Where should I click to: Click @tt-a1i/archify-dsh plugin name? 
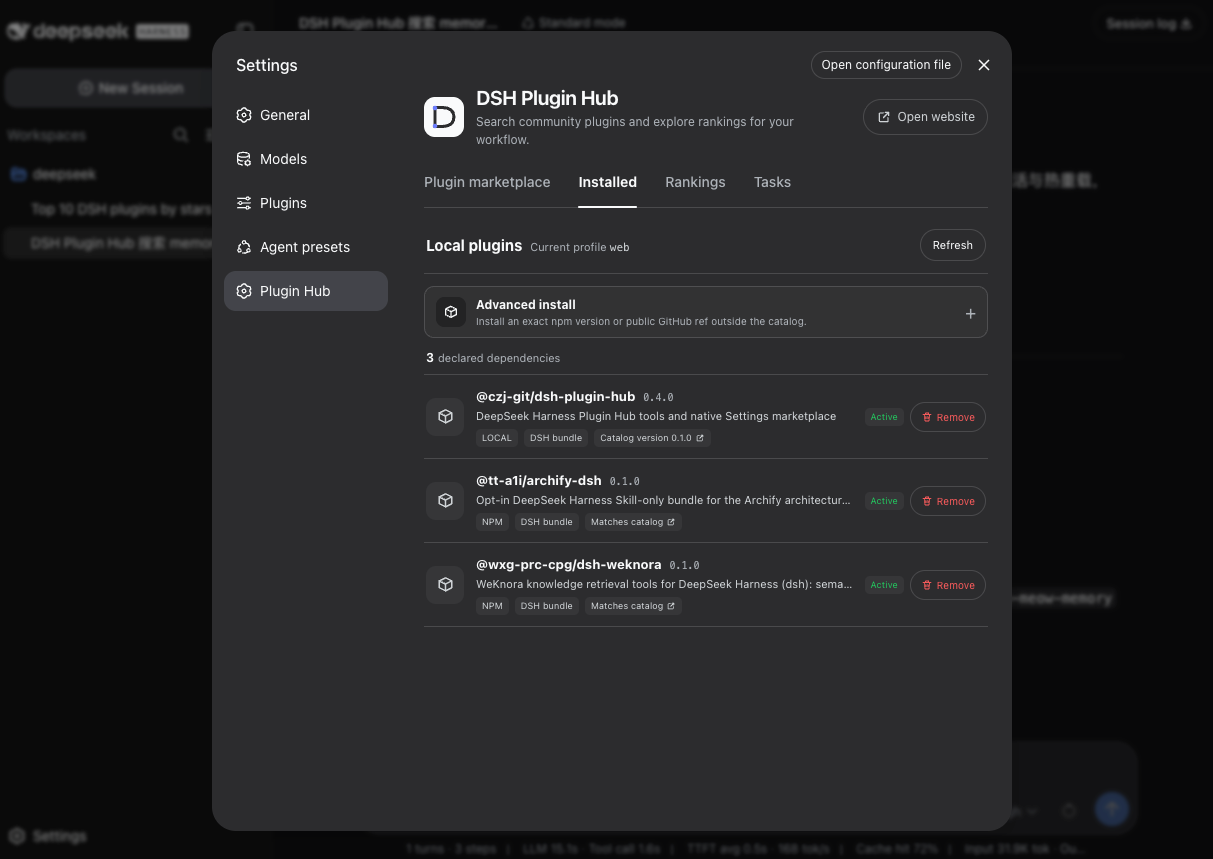click(539, 480)
